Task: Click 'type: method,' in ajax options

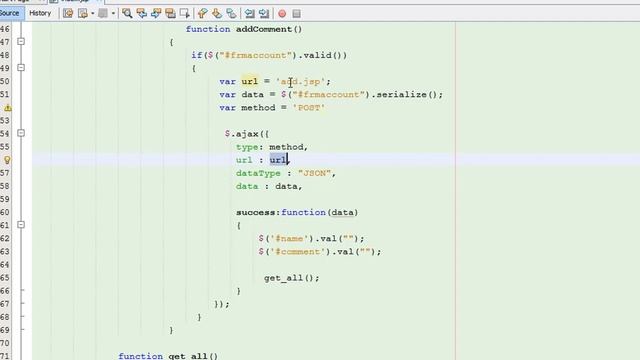Action: [272, 147]
